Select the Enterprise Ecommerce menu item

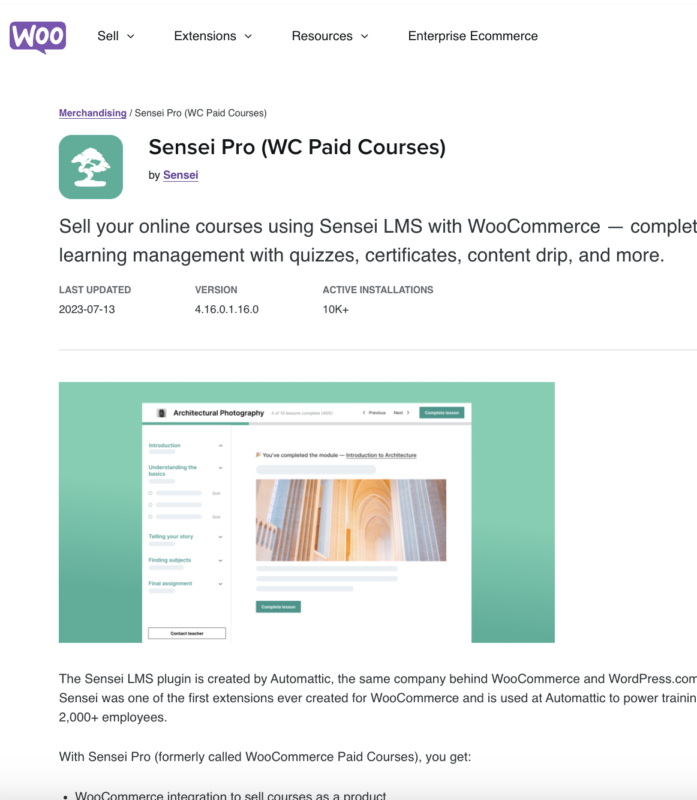[472, 35]
